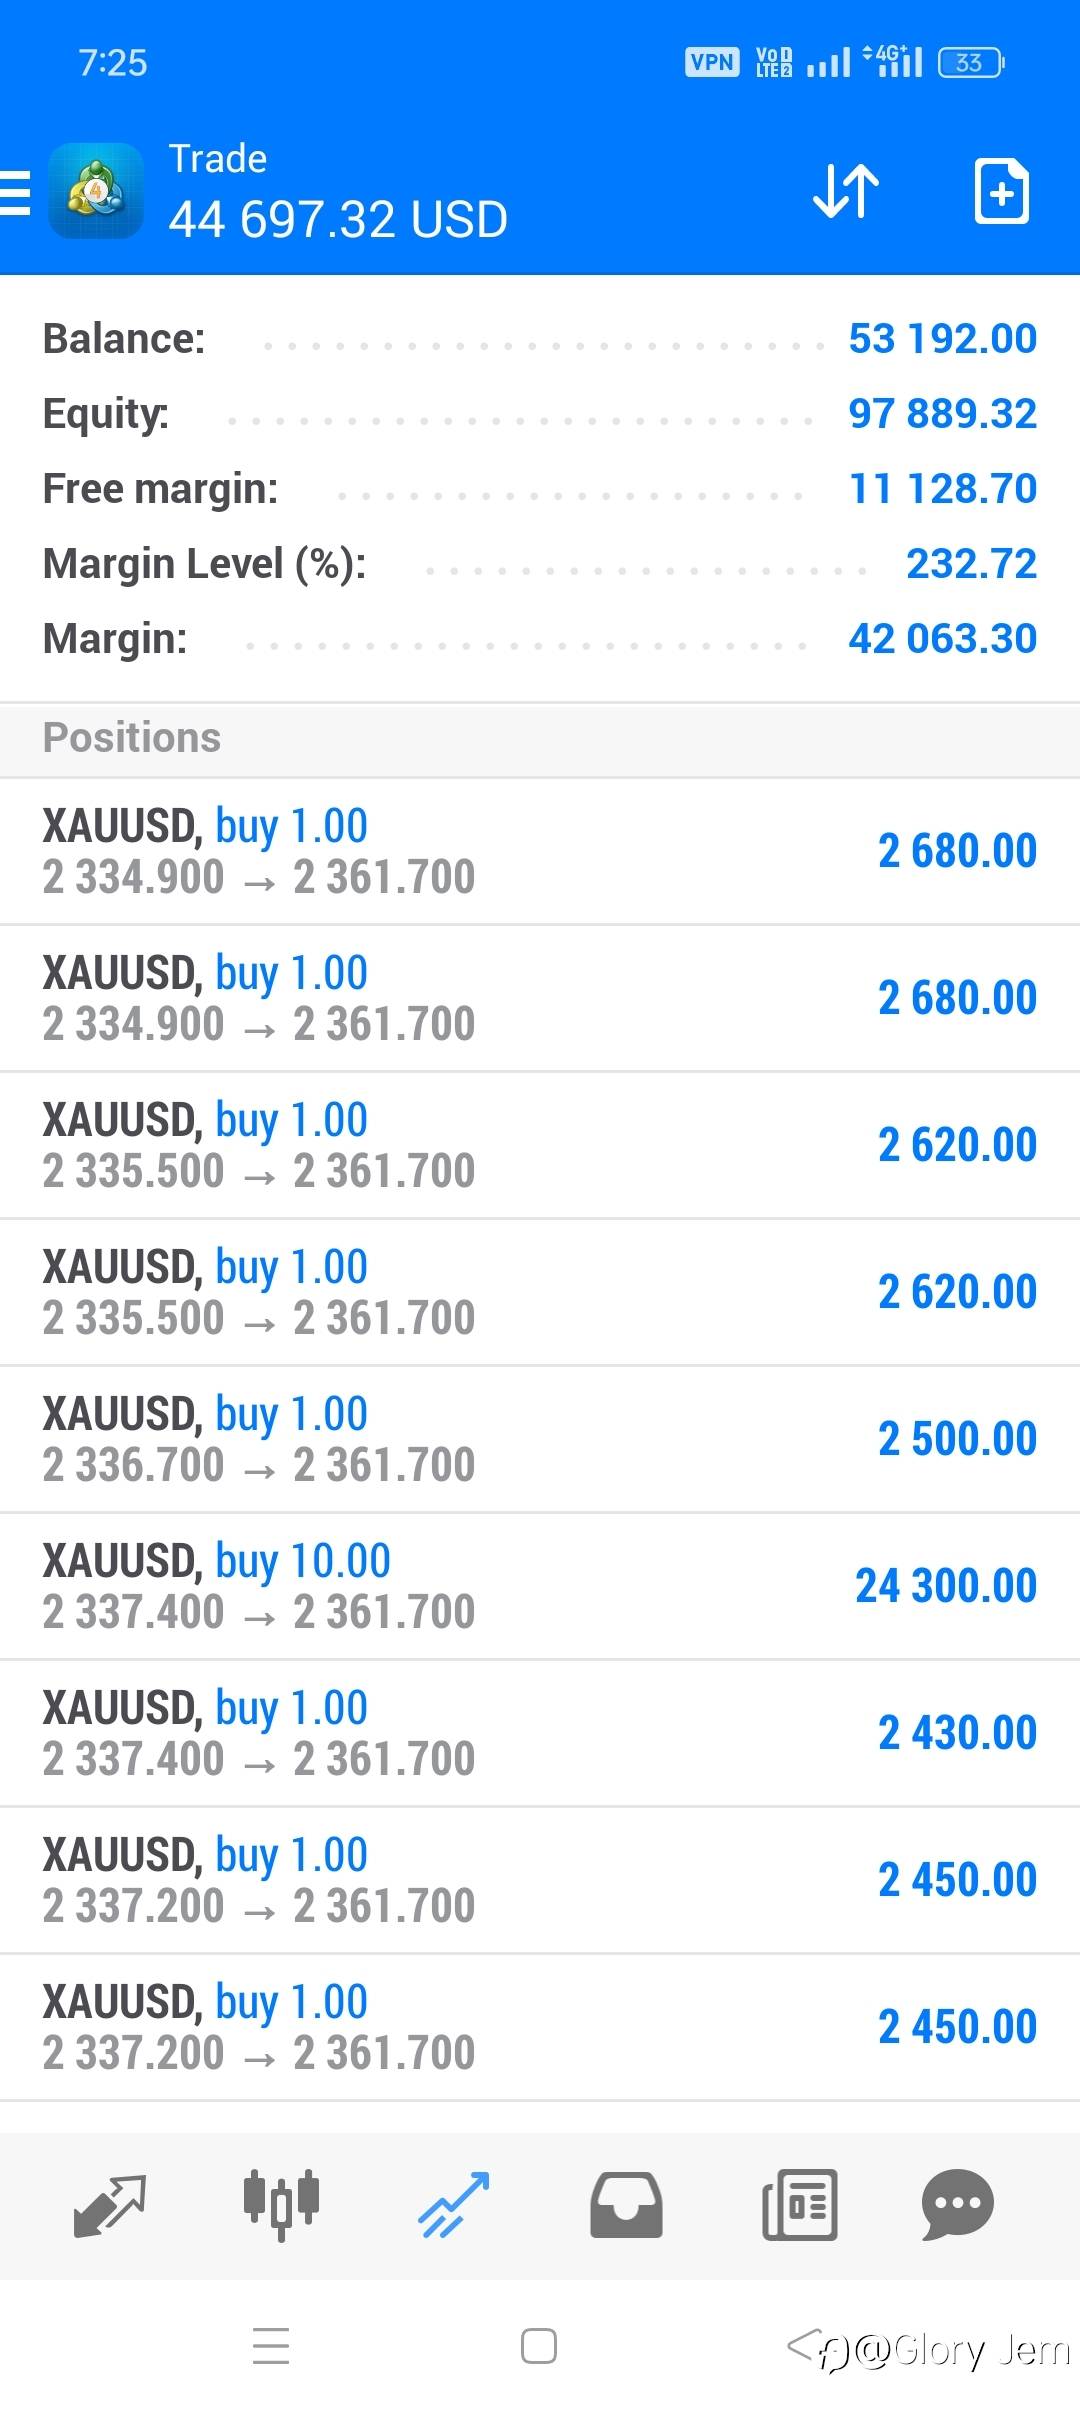
Task: Create a new order with the plus document icon
Action: 1001,191
